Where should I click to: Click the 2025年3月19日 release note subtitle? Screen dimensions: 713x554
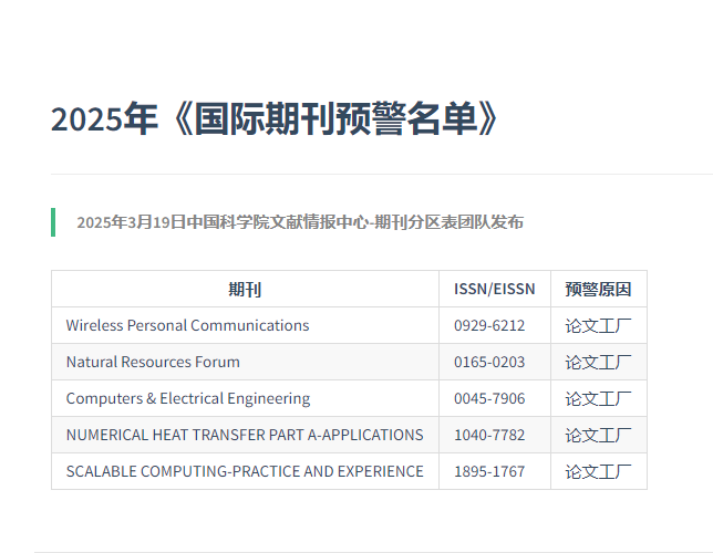[299, 222]
